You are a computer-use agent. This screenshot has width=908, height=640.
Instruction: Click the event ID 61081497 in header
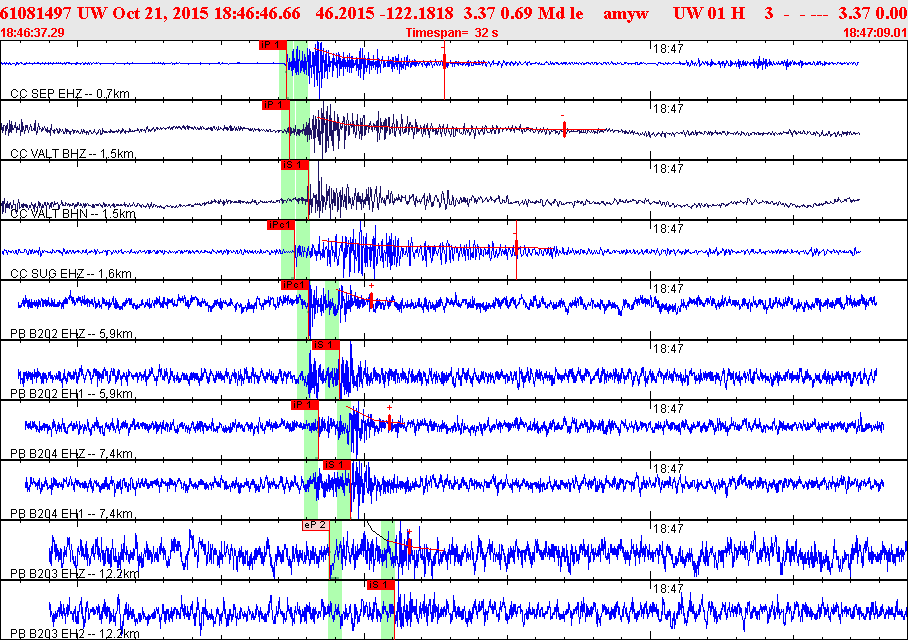pyautogui.click(x=36, y=13)
